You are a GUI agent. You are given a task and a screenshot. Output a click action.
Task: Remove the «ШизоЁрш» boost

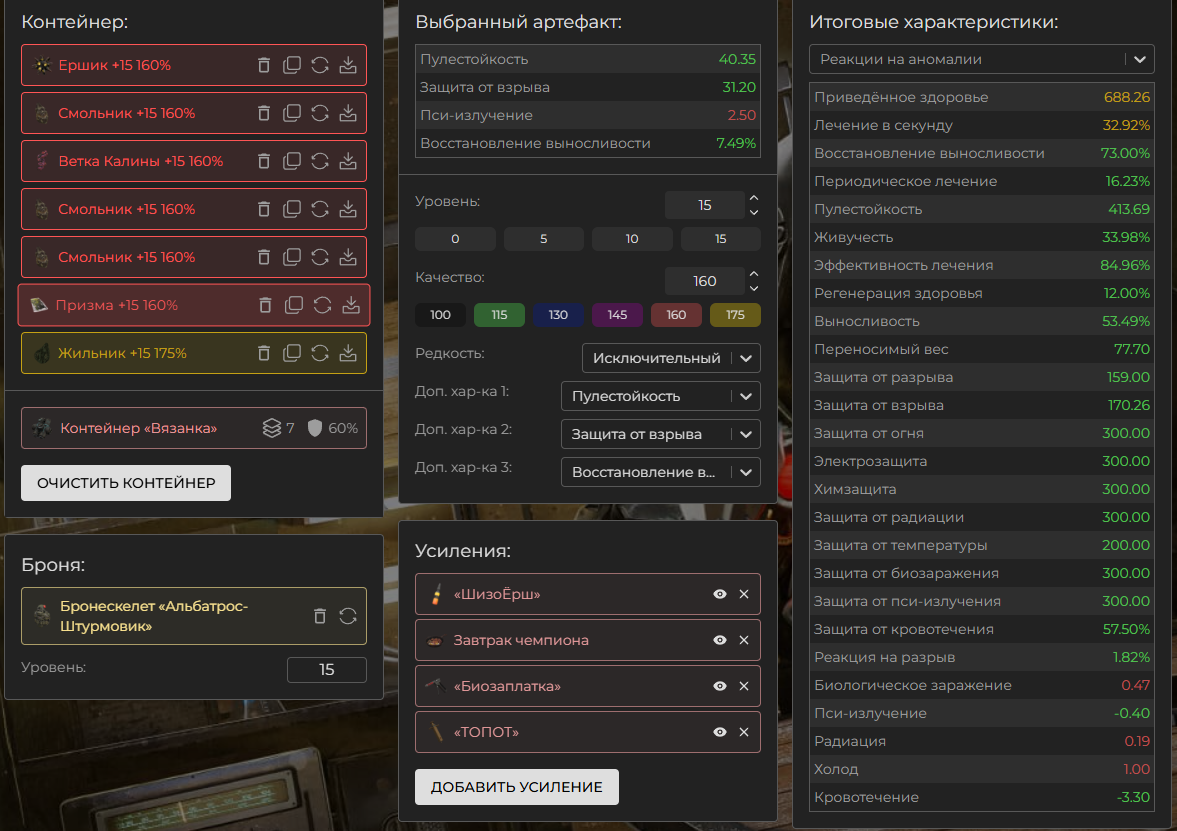tap(743, 595)
